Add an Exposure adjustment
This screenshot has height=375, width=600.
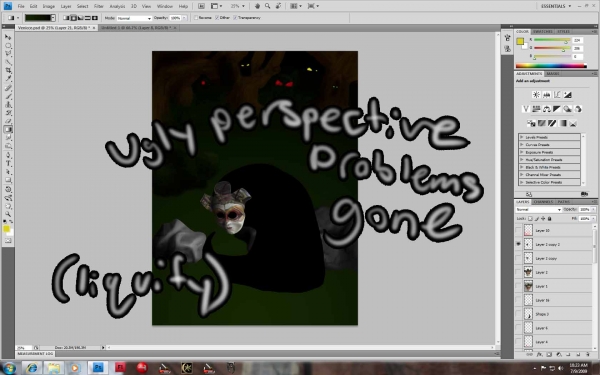pyautogui.click(x=567, y=95)
